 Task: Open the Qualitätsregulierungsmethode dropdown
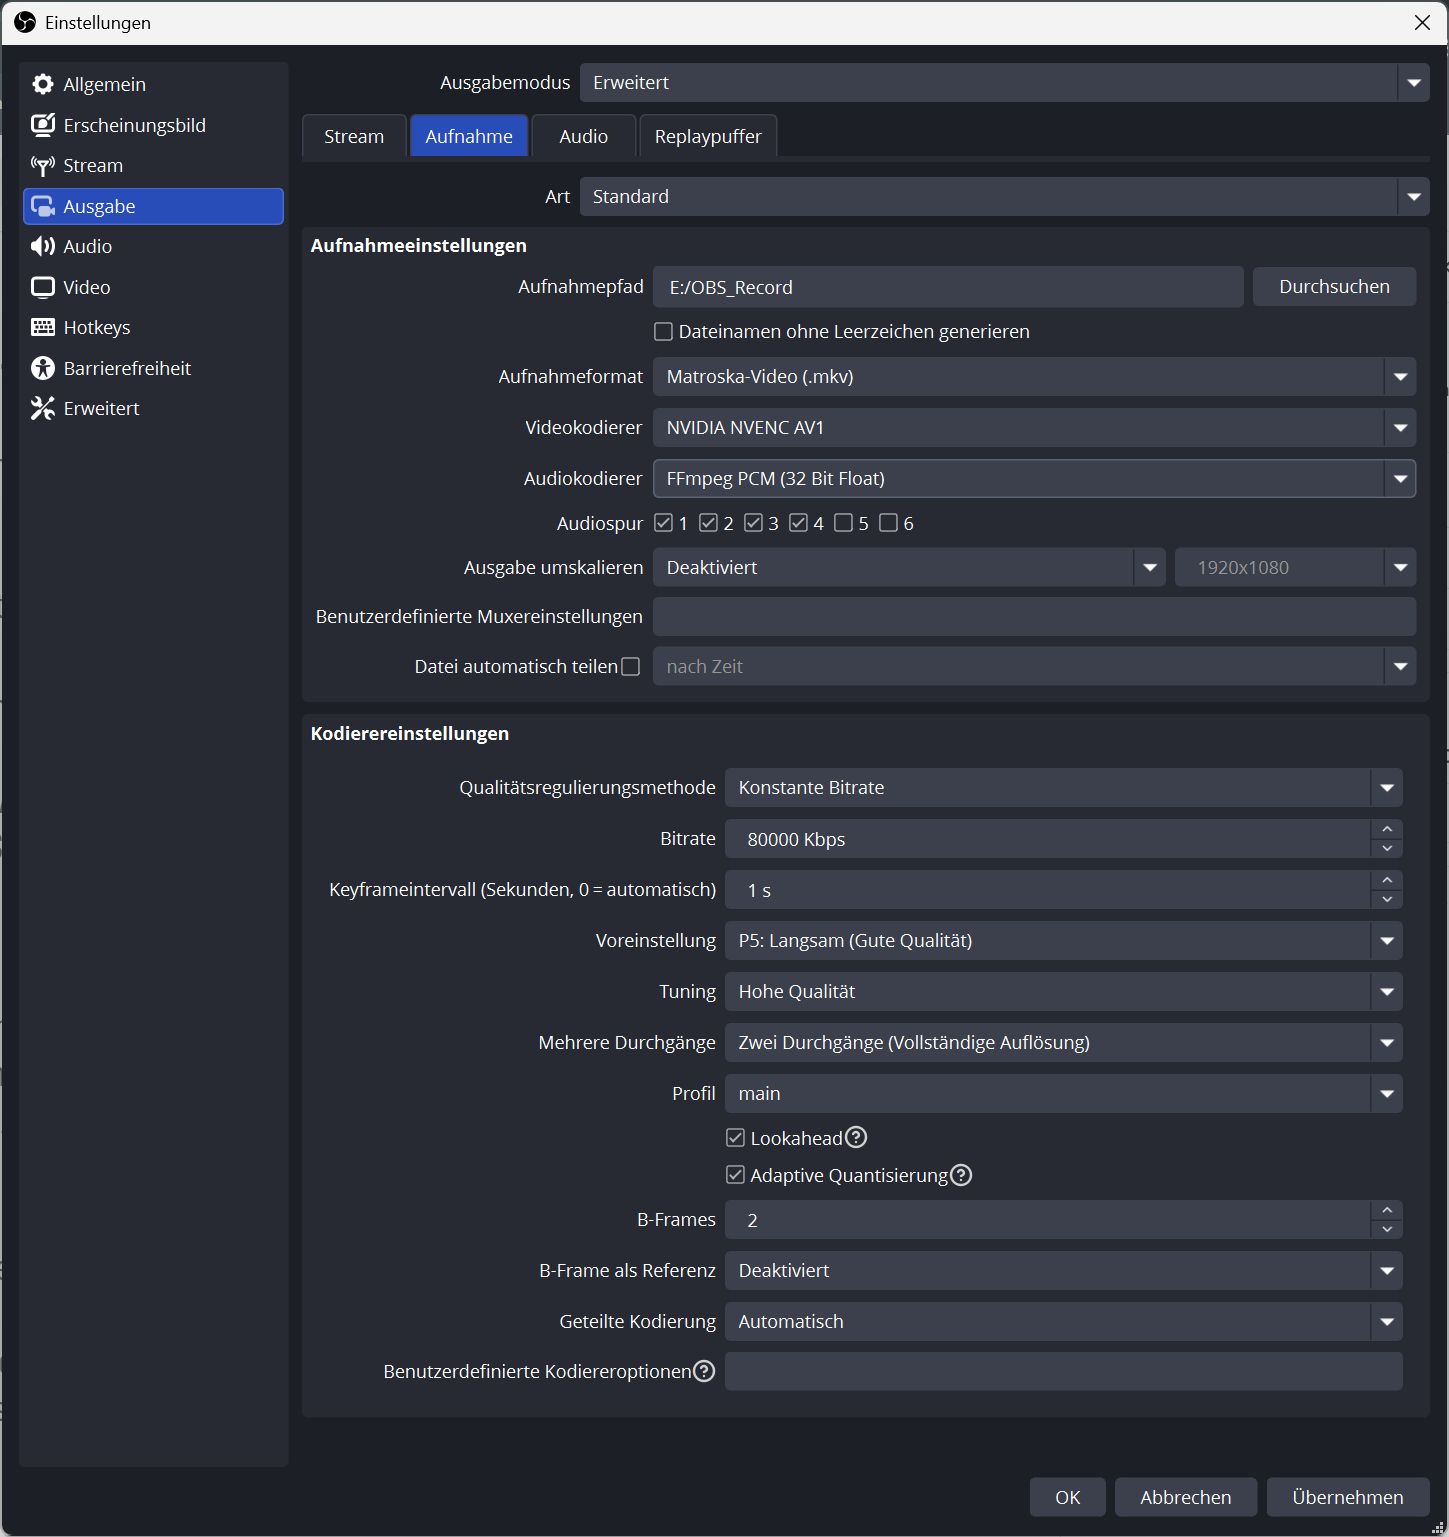pos(1063,788)
